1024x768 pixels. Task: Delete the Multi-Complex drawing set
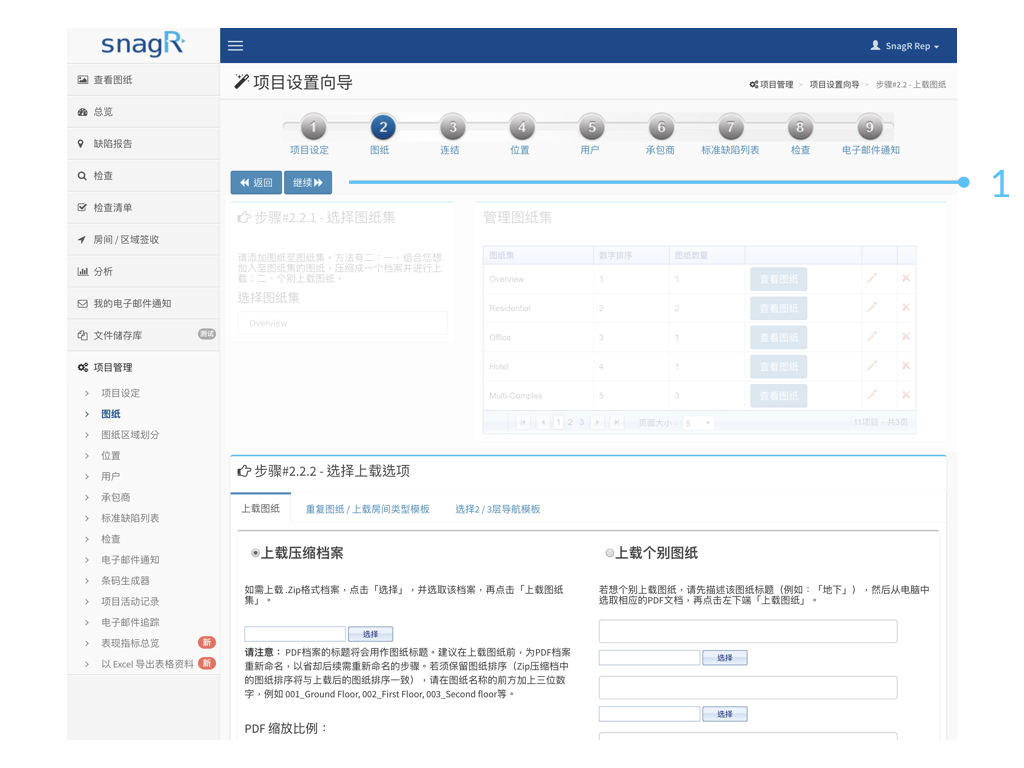906,395
